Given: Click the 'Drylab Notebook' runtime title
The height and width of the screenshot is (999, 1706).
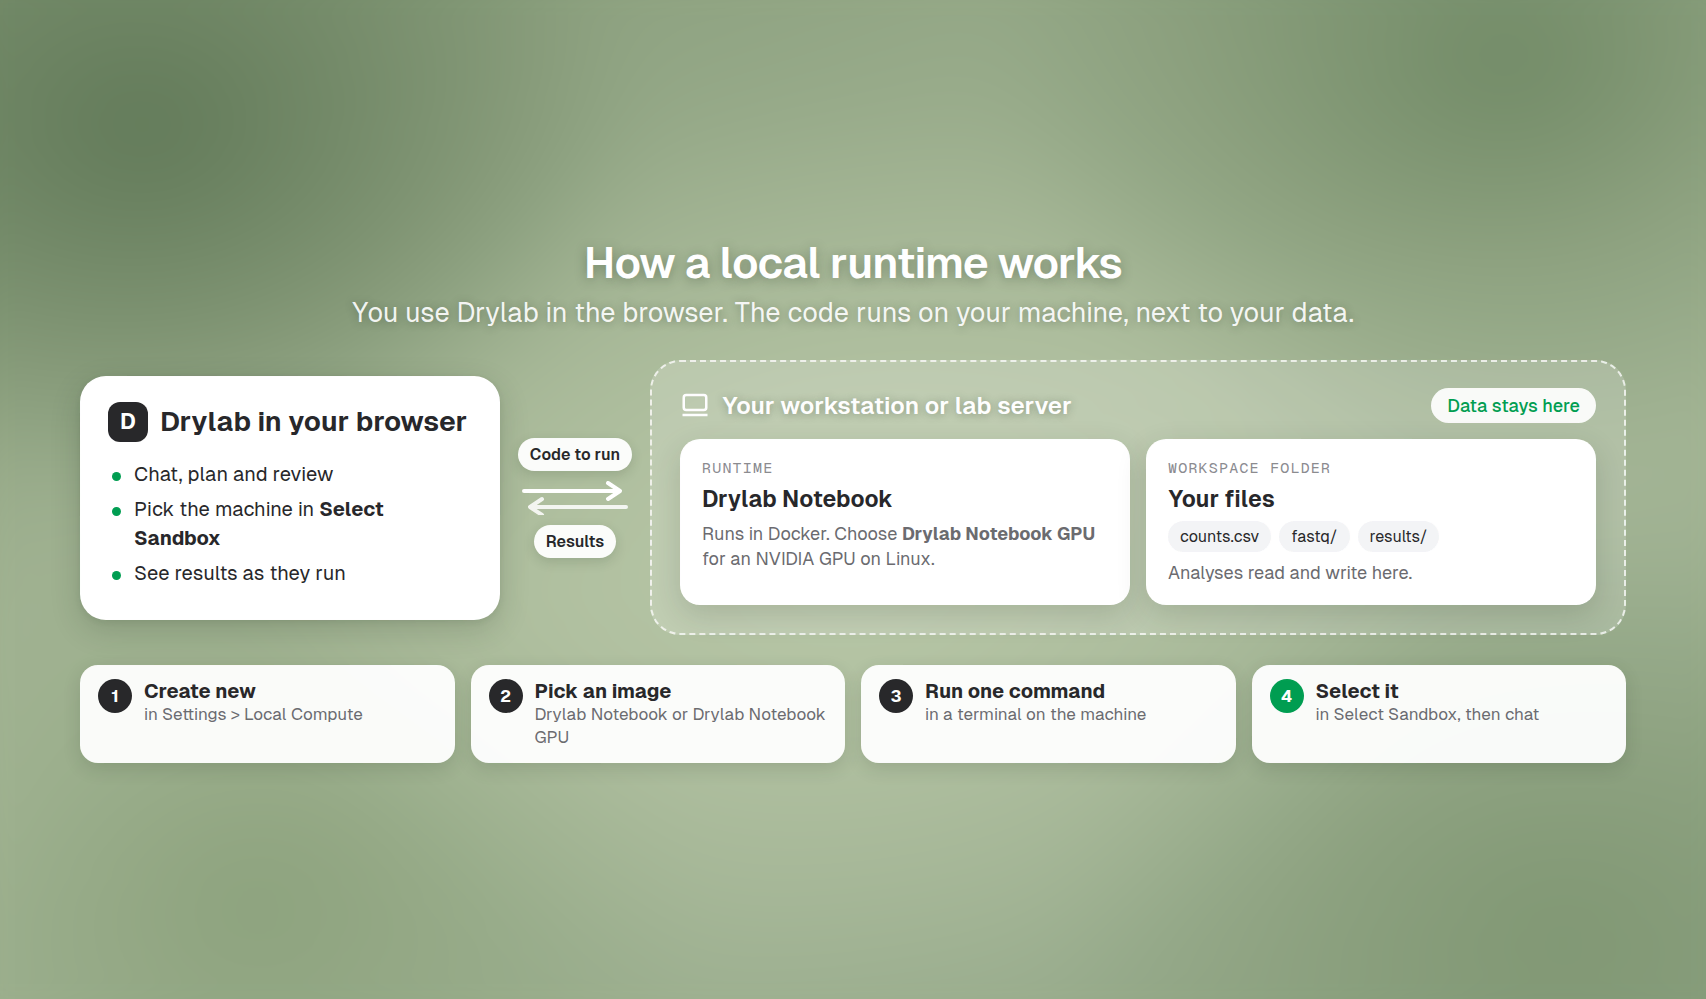Looking at the screenshot, I should point(797,499).
